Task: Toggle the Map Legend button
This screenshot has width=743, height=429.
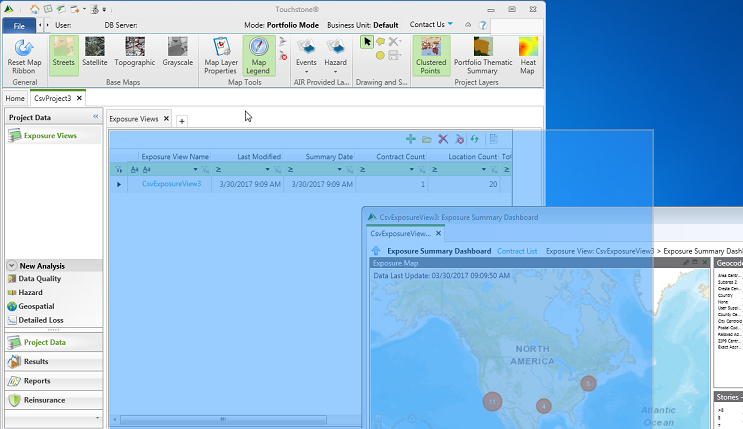Action: (x=259, y=54)
